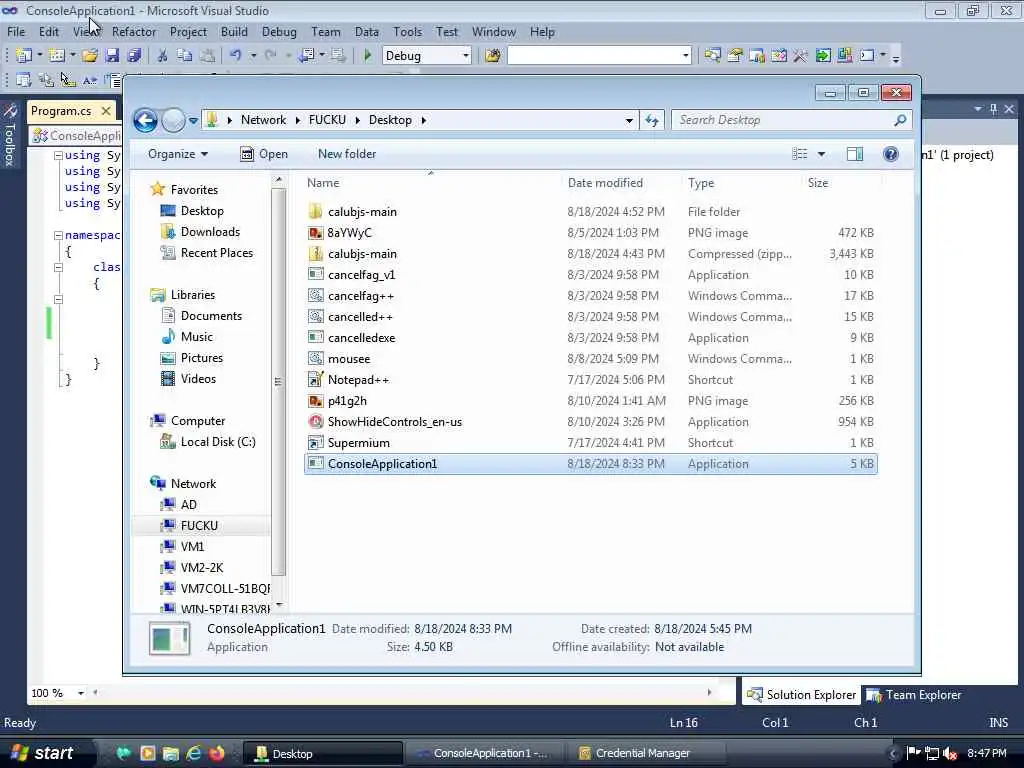Click the Network breadcrumb in address bar
Screen dimensions: 1024x768
[x=263, y=120]
